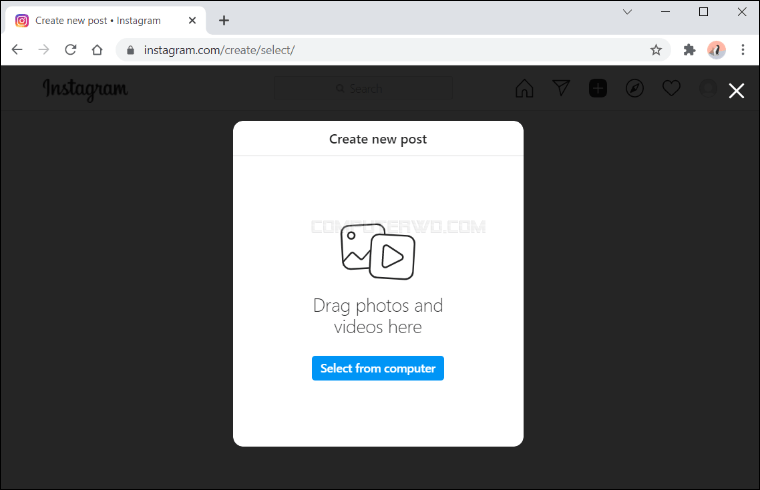Open Instagram home feed icon
Viewport: 760px width, 490px height.
tap(524, 89)
